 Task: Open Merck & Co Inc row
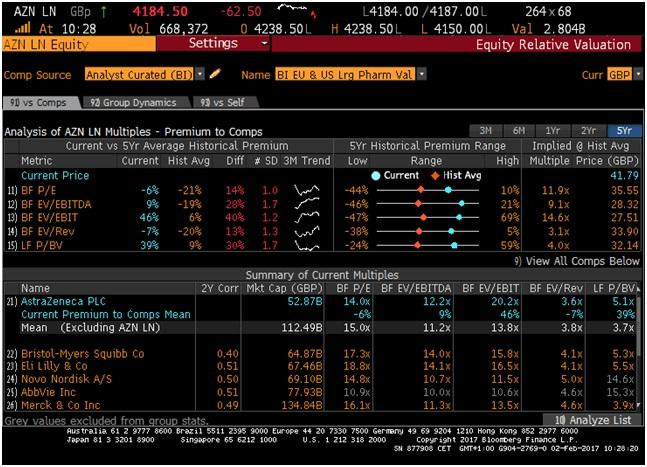click(x=322, y=405)
